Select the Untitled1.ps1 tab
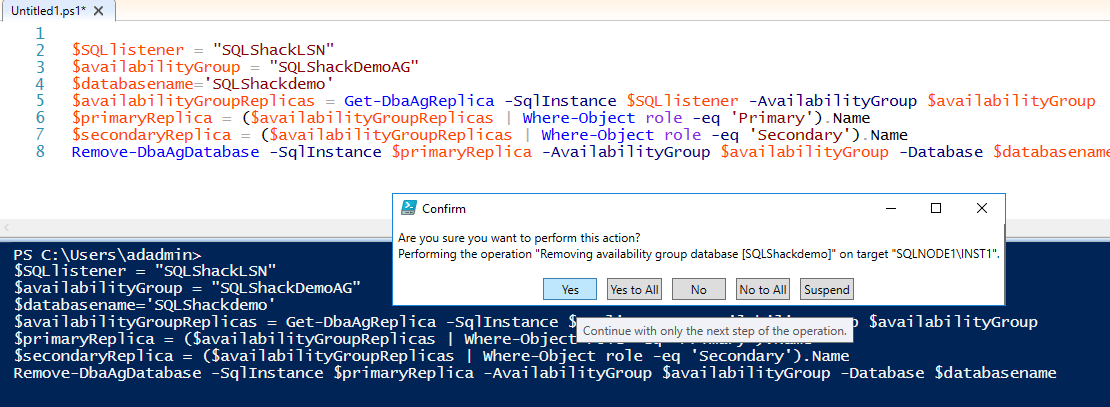 click(40, 10)
